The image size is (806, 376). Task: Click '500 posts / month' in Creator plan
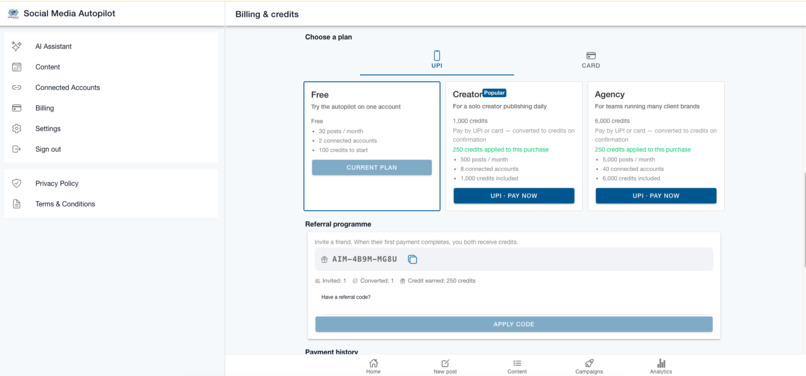(484, 159)
